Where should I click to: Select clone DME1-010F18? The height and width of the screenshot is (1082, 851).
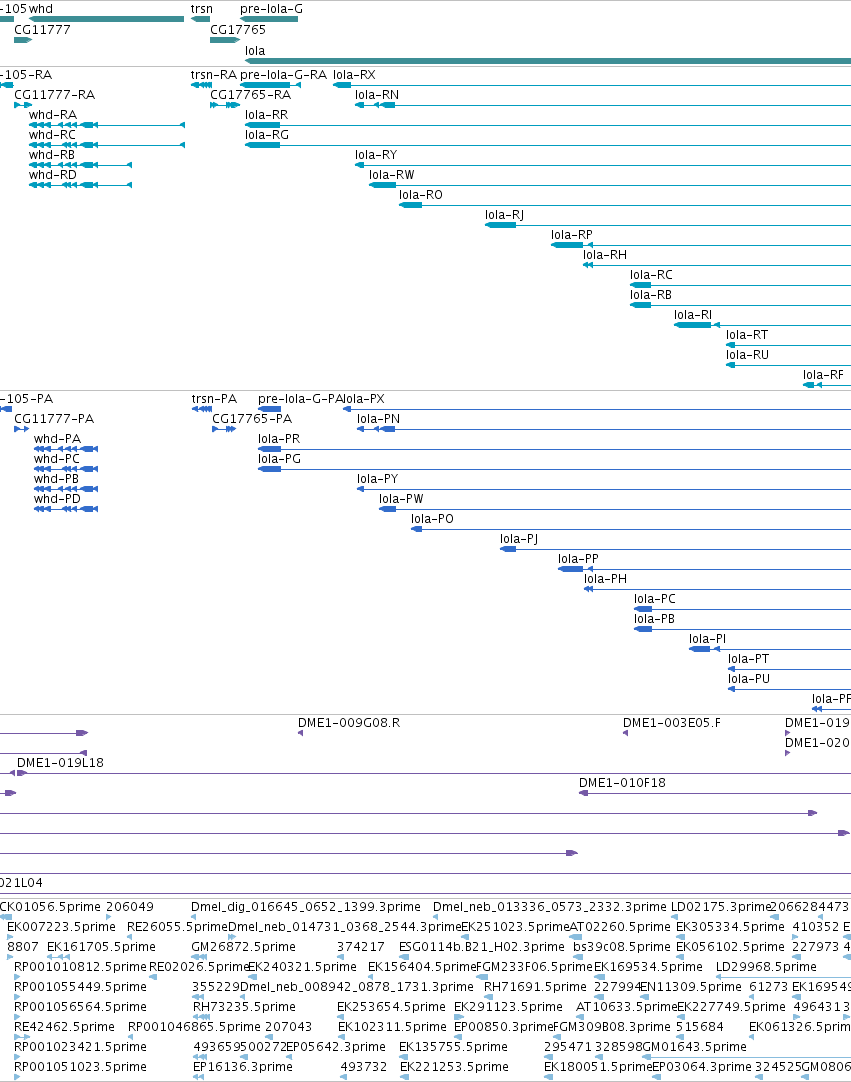pyautogui.click(x=715, y=794)
